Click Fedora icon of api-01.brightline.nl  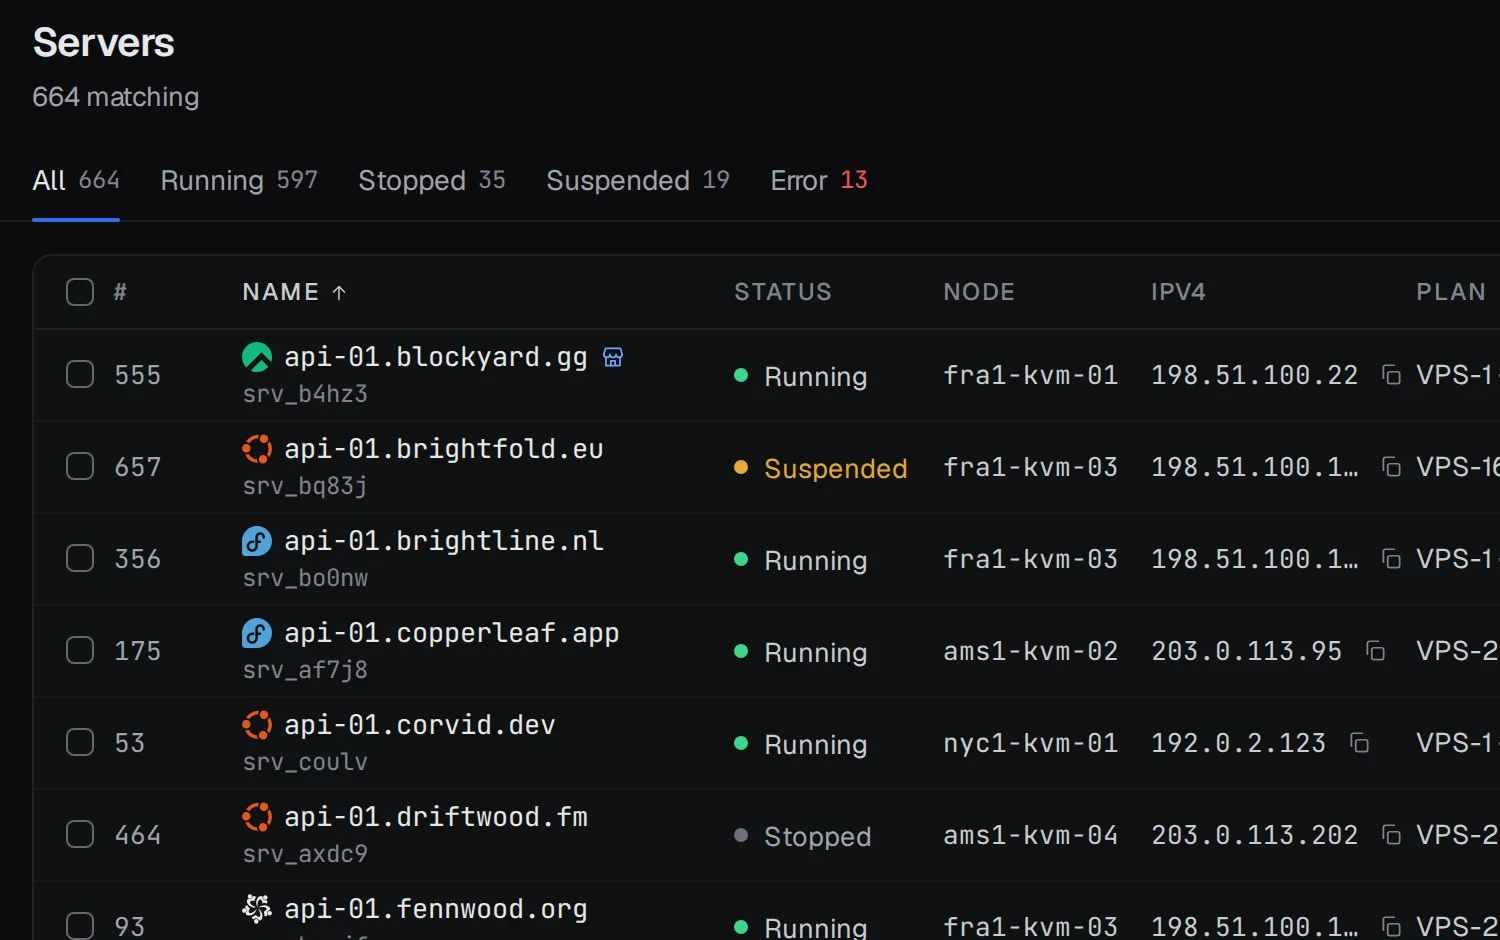click(x=257, y=541)
